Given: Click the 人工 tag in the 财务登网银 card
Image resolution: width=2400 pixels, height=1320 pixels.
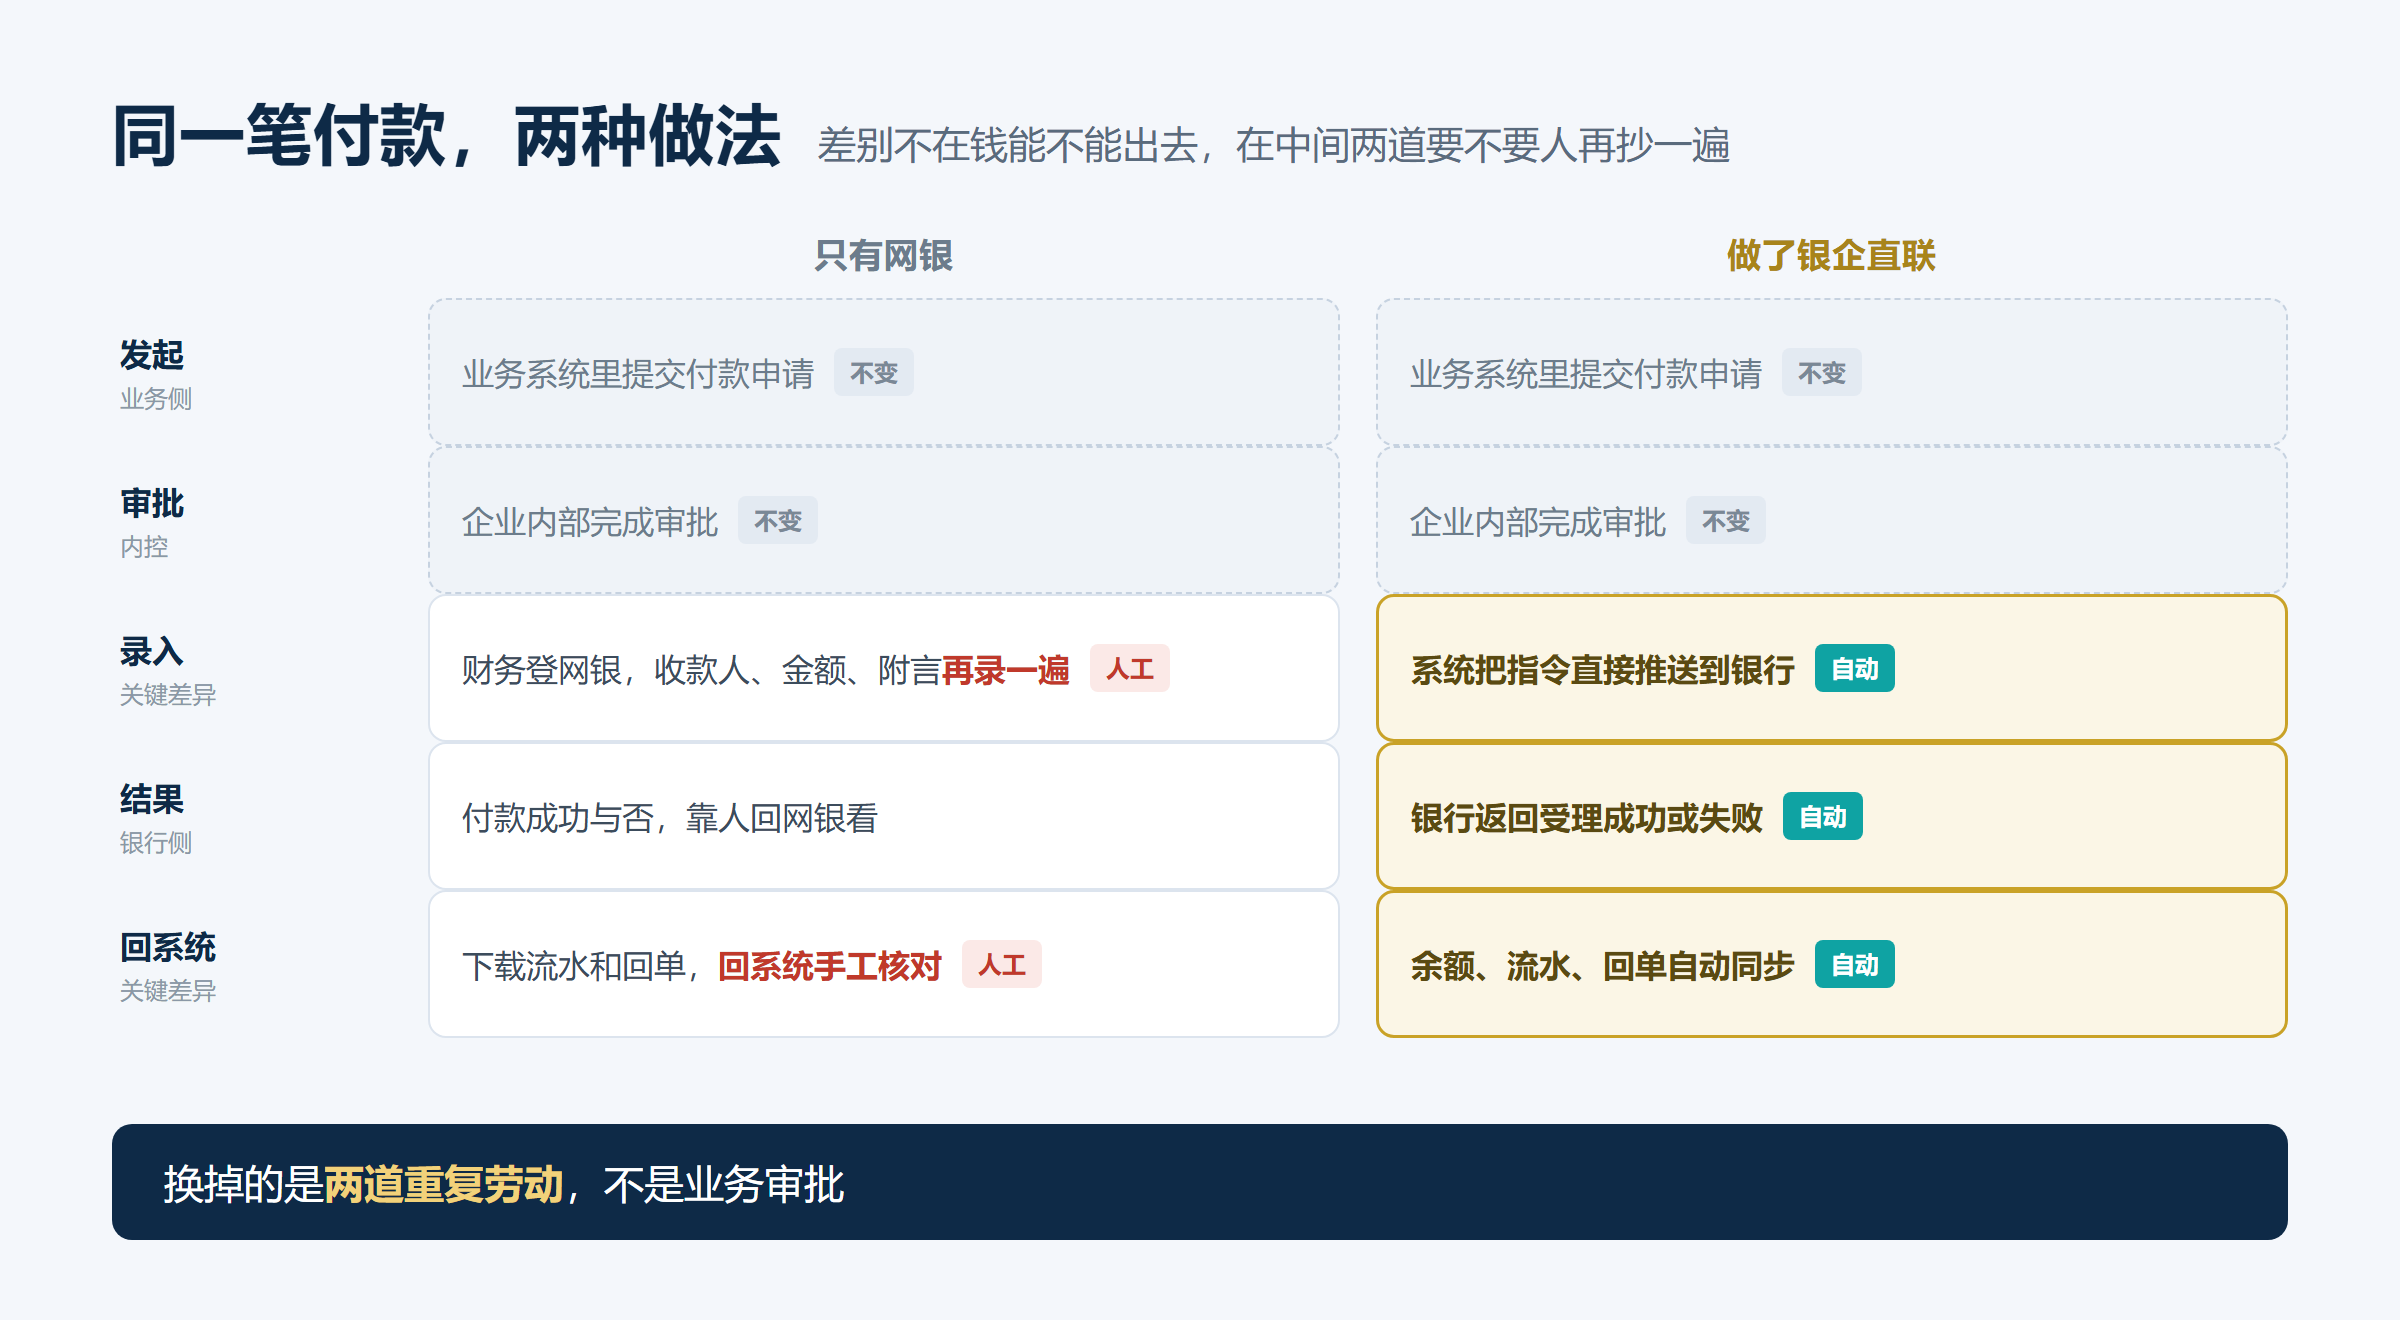Looking at the screenshot, I should (1130, 668).
